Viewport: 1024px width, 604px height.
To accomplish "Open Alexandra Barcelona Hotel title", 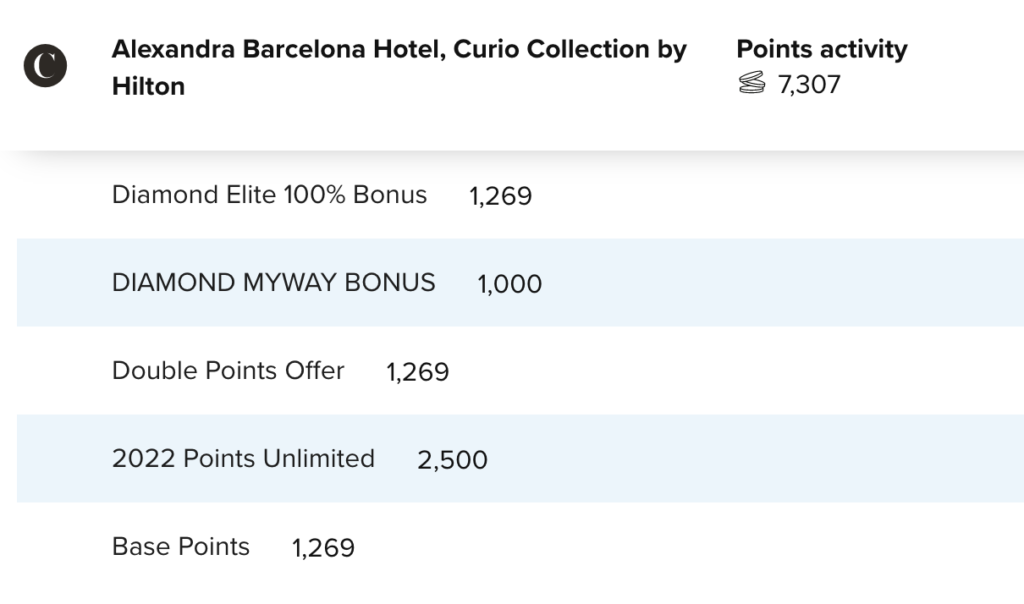I will coord(399,67).
